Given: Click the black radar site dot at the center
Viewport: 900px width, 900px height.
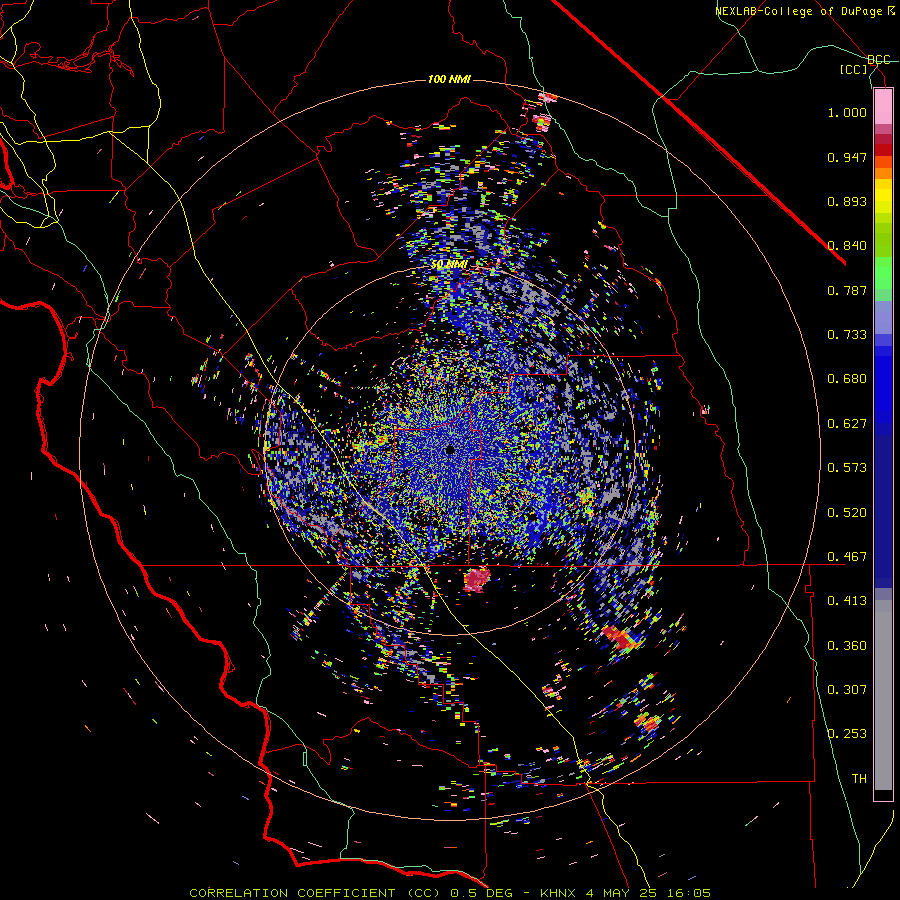Looking at the screenshot, I should [450, 450].
